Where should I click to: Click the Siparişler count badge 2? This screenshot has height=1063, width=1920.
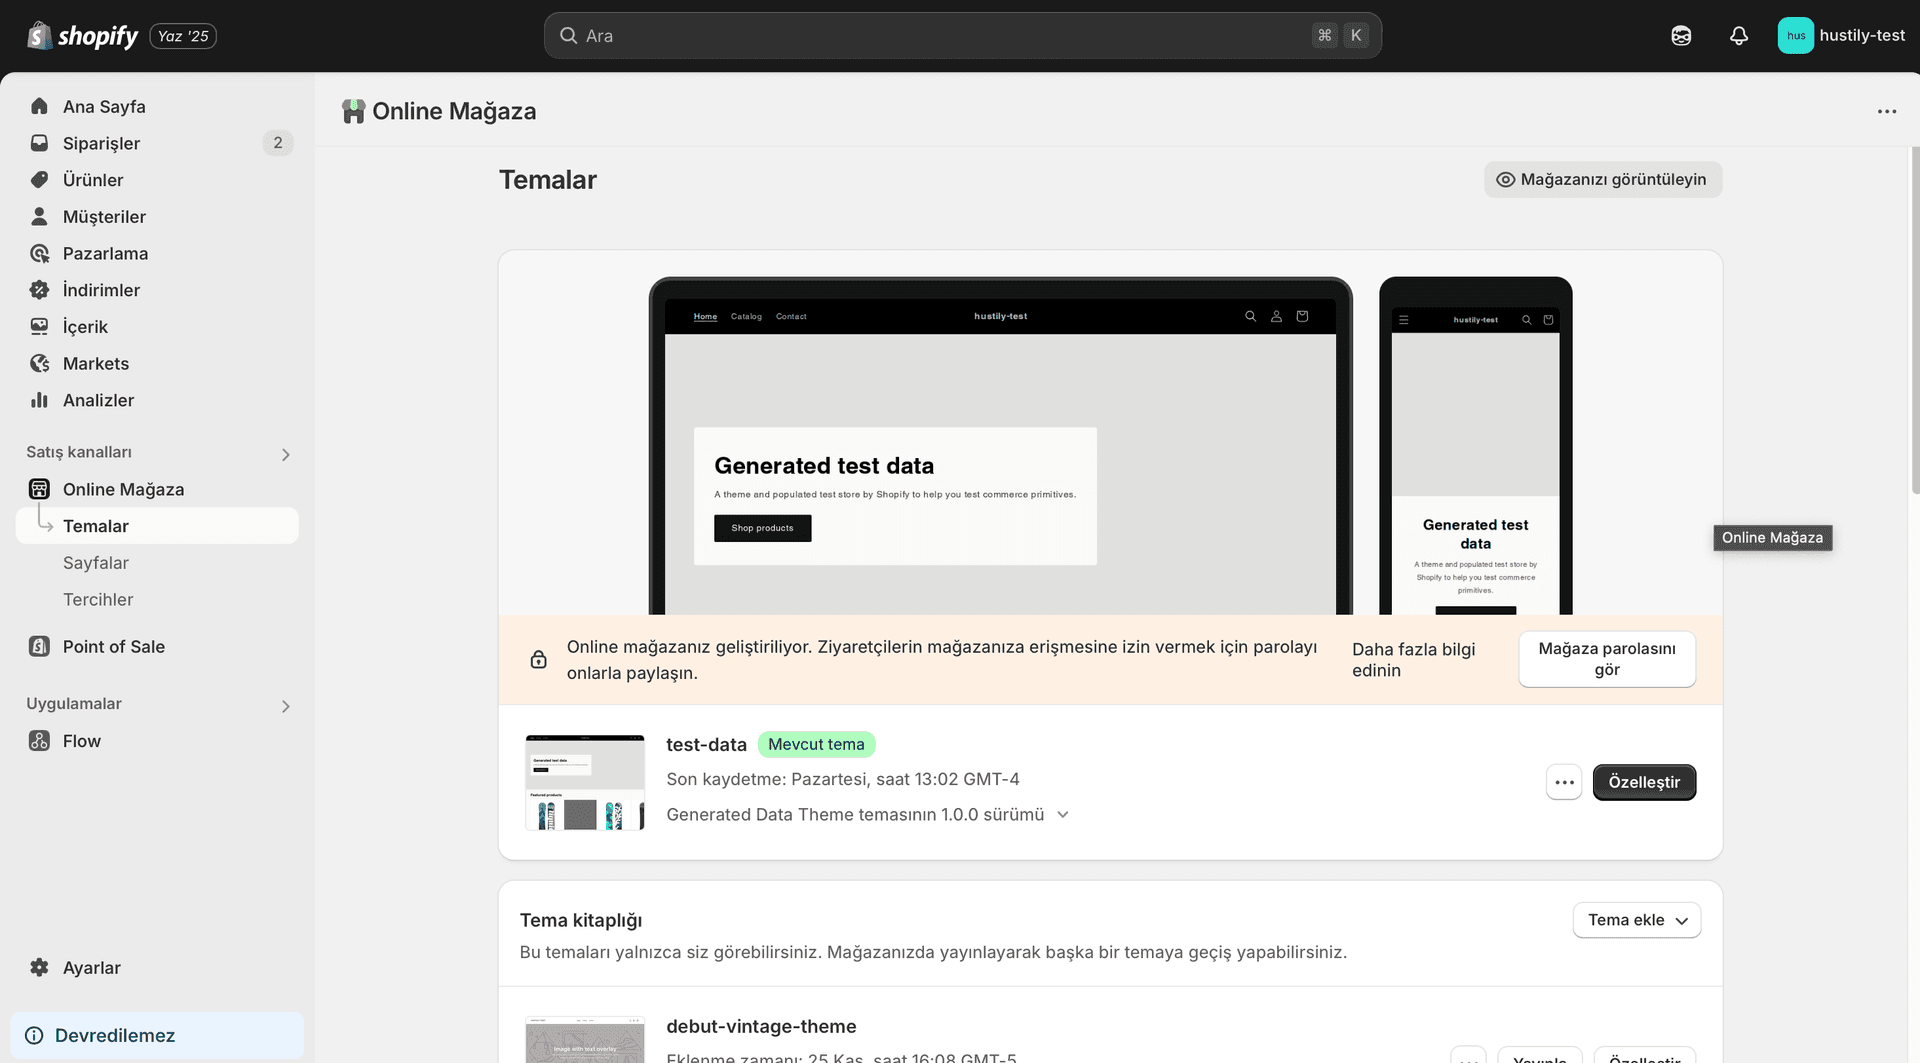click(x=278, y=143)
